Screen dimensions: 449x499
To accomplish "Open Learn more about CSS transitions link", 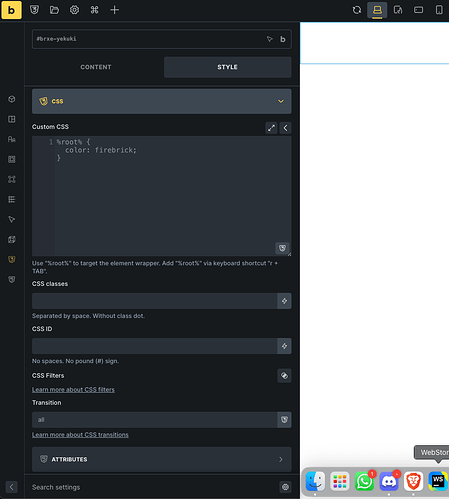I will pos(80,435).
